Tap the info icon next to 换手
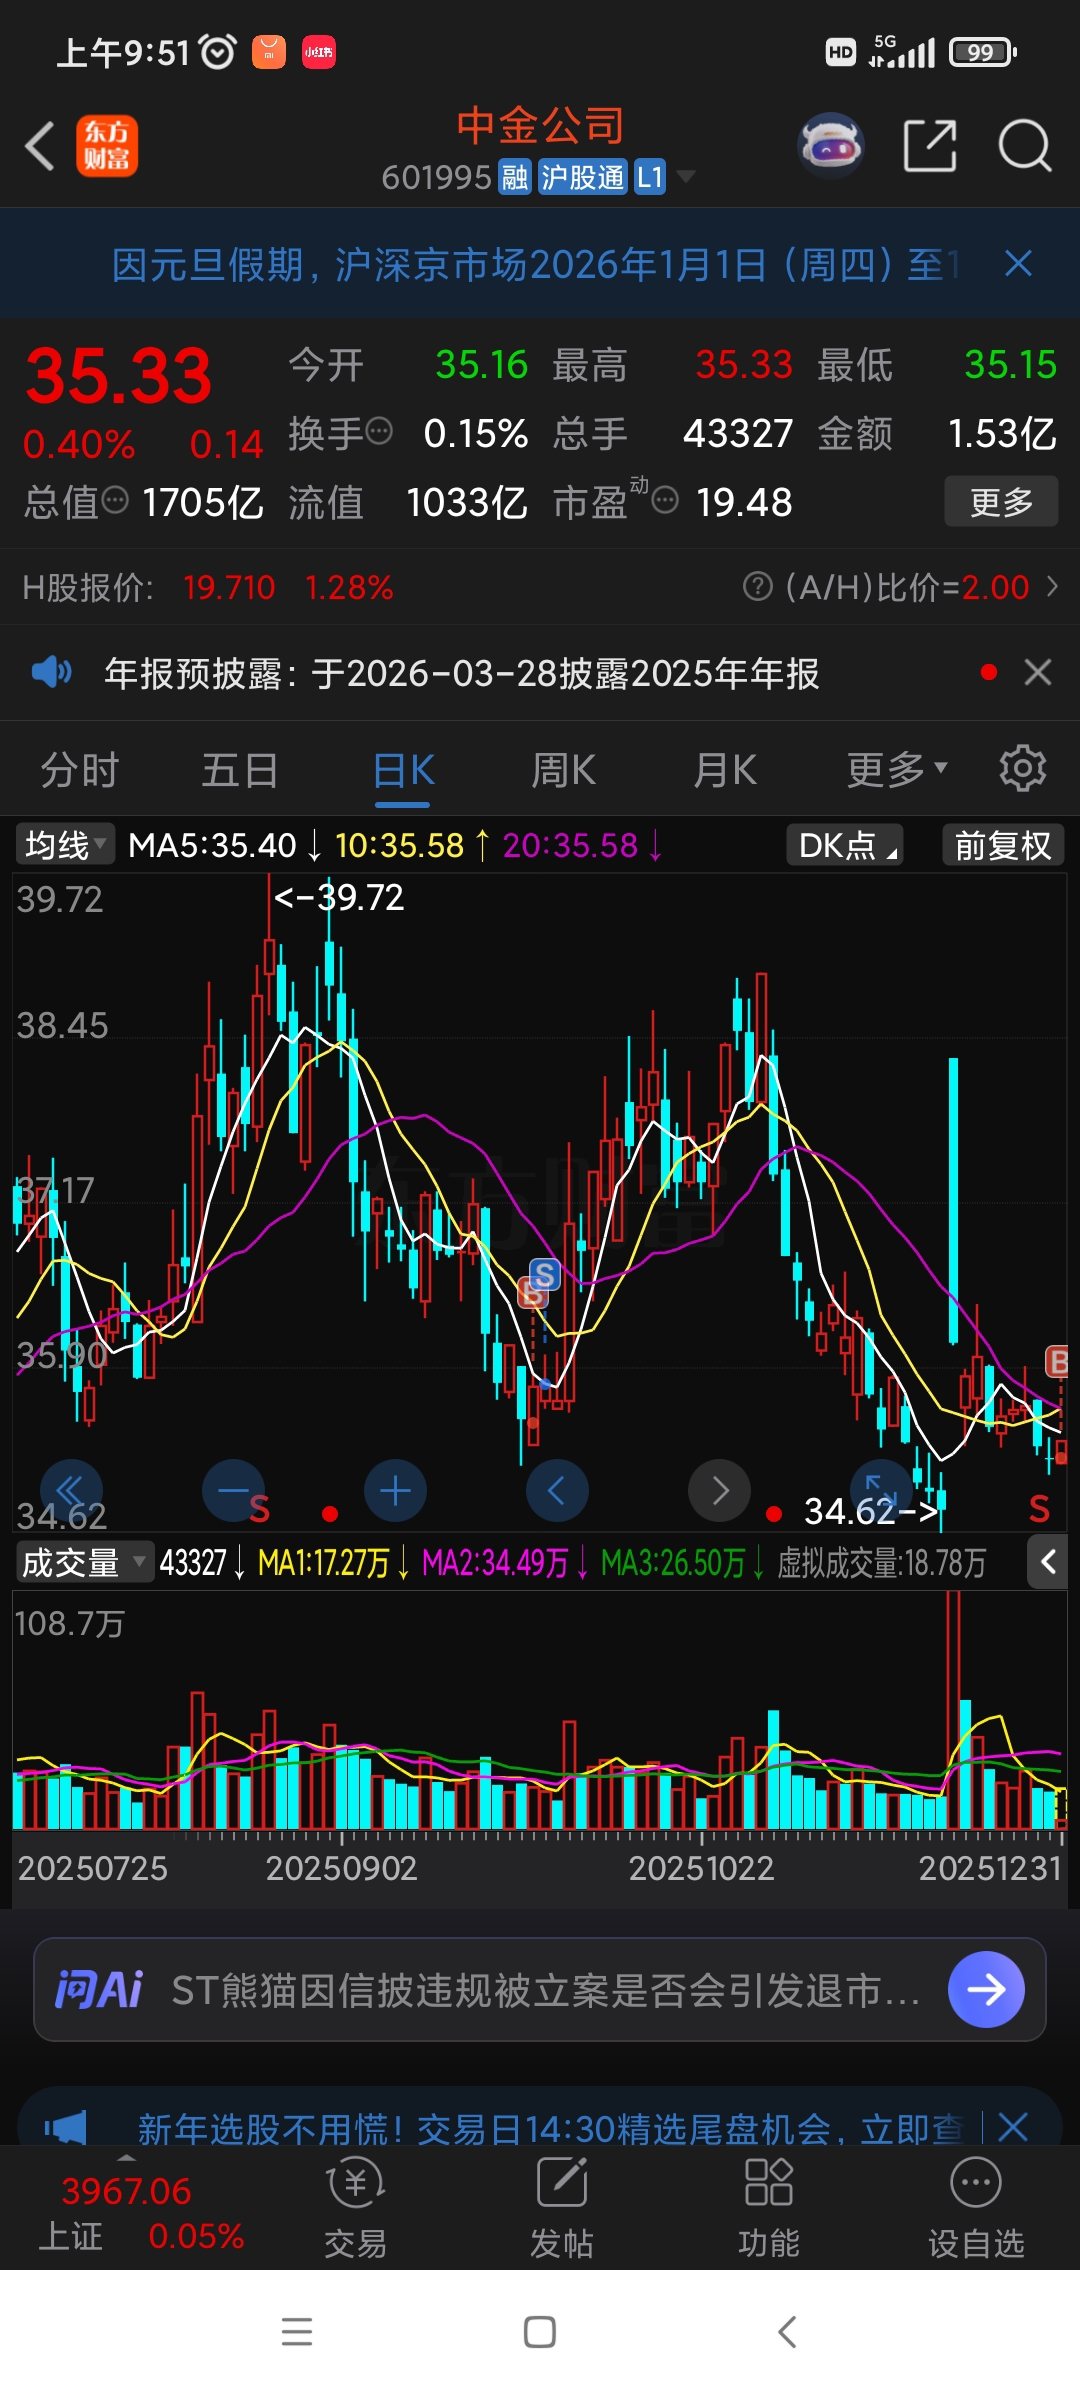 tap(379, 431)
